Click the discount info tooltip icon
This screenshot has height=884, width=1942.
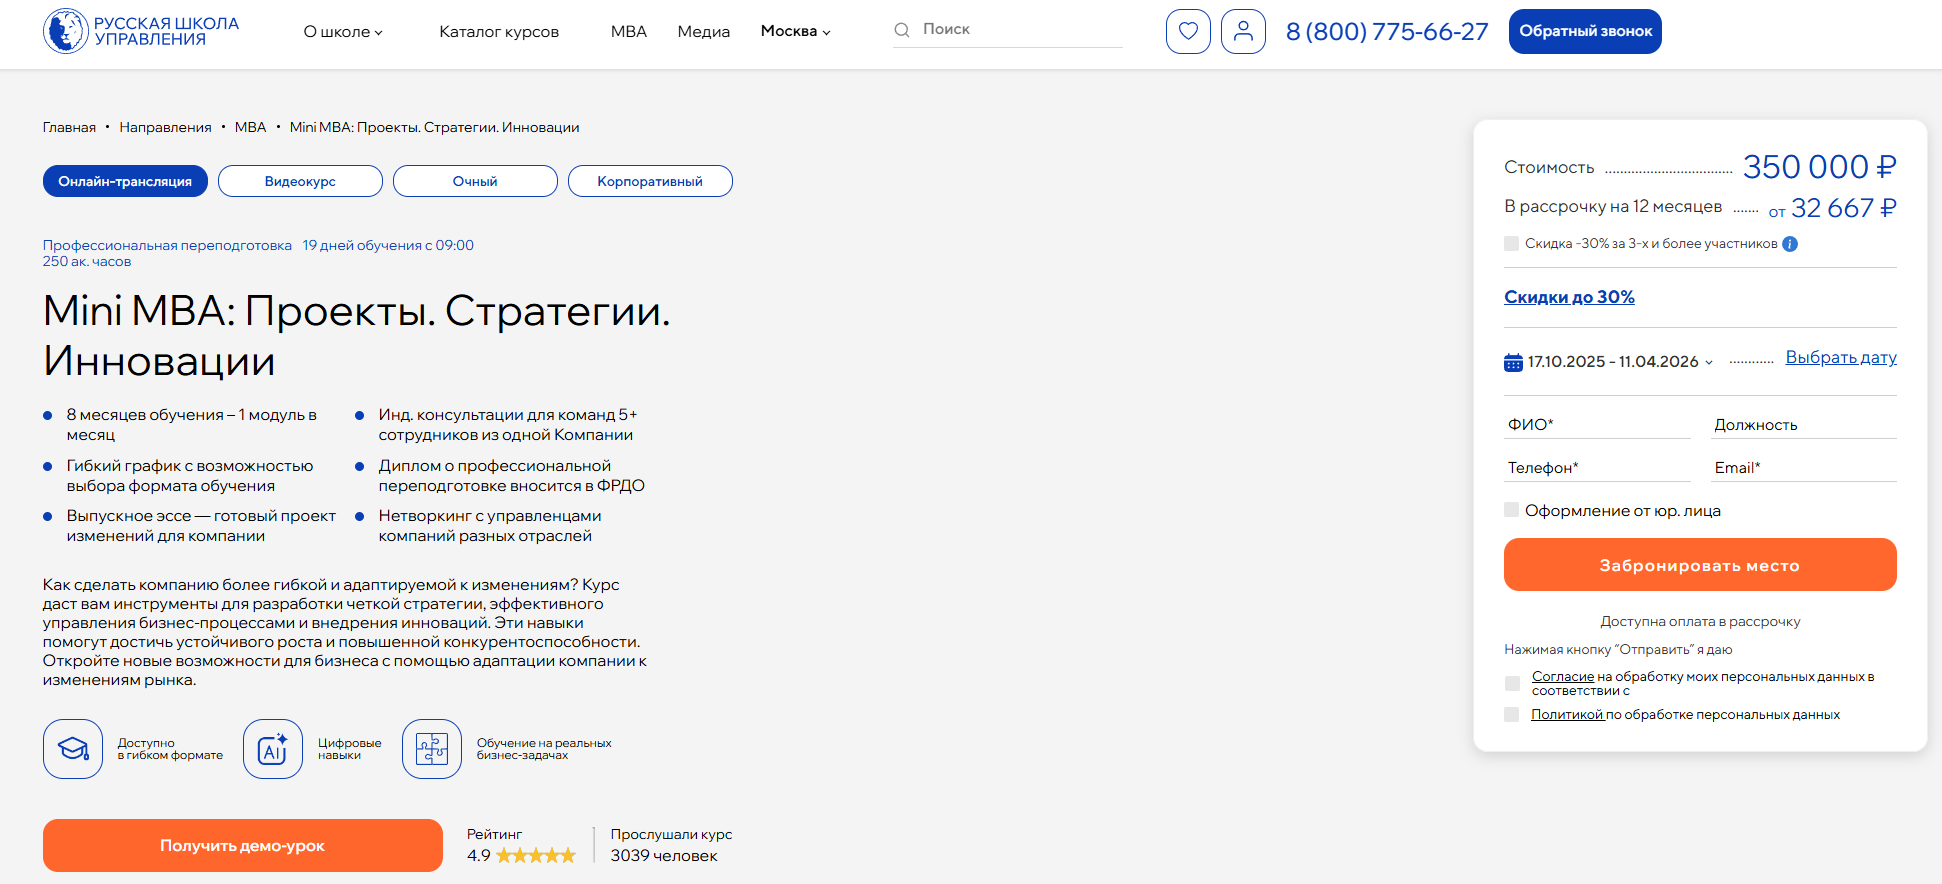point(1790,244)
